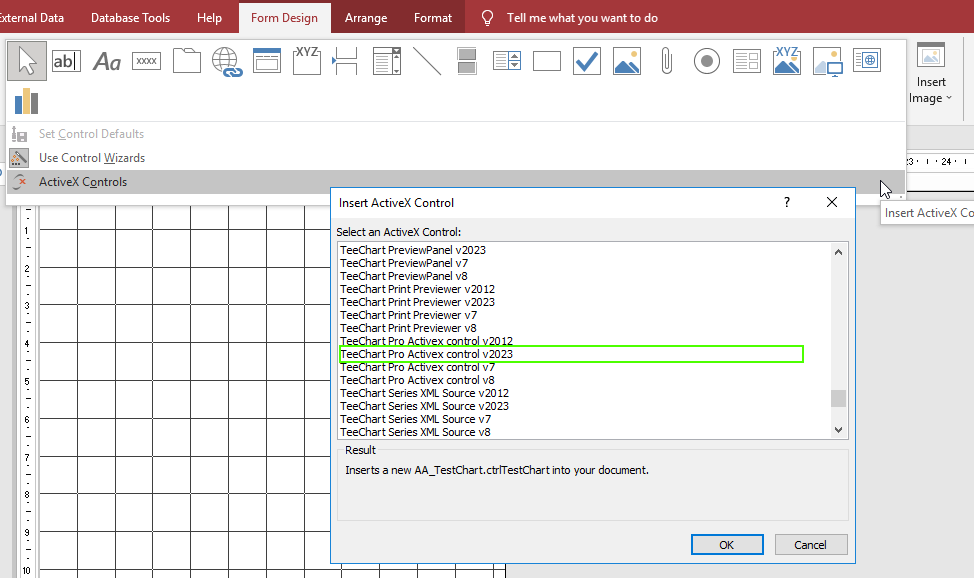
Task: Switch to the Form Design tab
Action: point(284,17)
